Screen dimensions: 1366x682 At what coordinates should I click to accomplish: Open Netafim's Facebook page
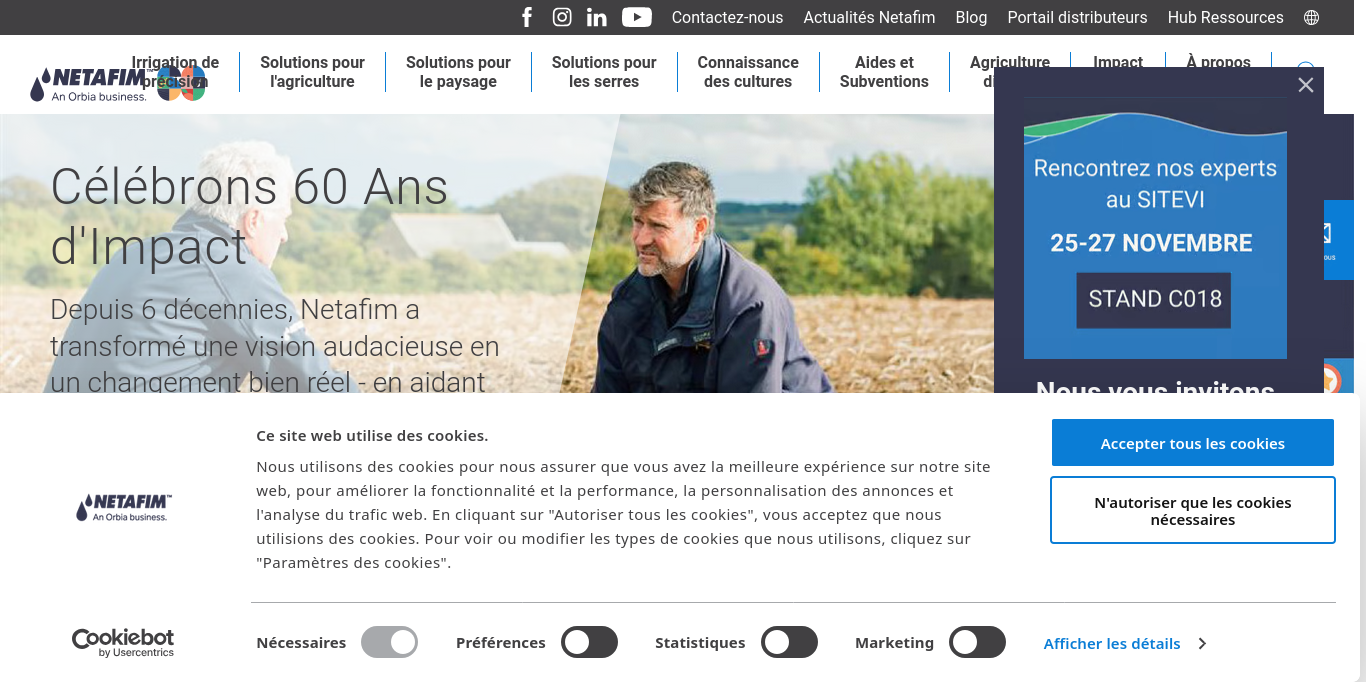527,17
